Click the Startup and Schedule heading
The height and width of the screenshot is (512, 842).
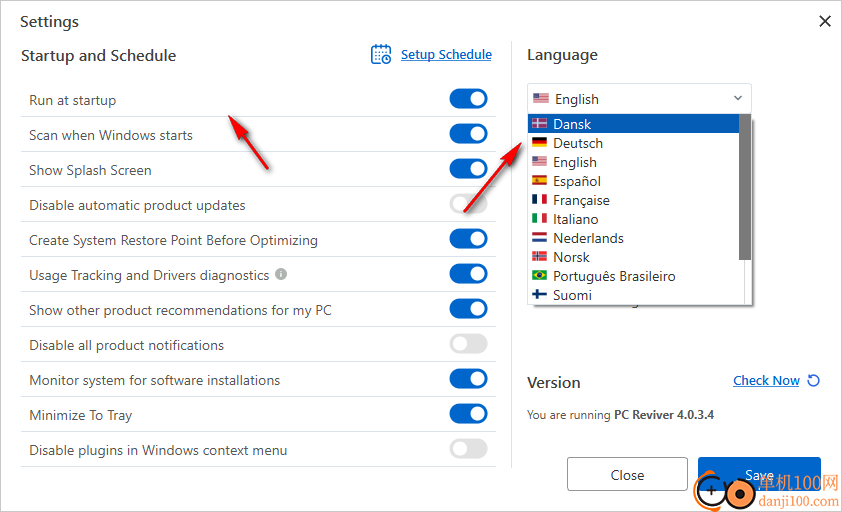coord(98,56)
